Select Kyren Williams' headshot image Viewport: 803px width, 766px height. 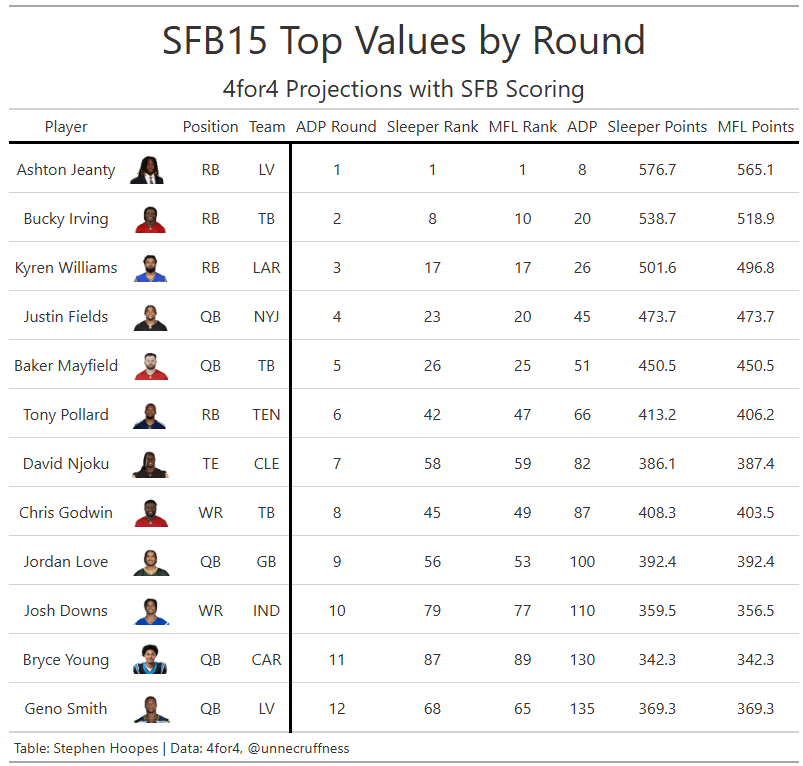(x=150, y=268)
